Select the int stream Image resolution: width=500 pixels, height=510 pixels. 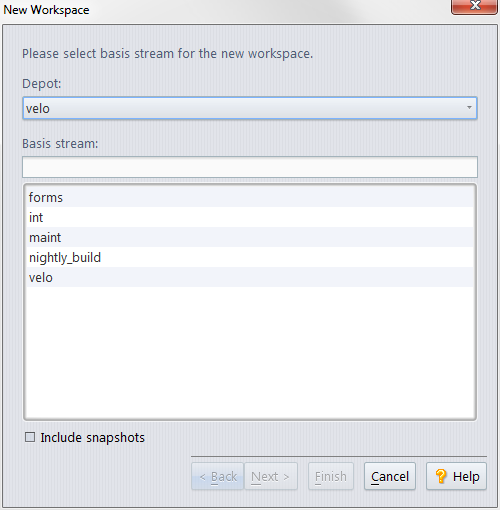pyautogui.click(x=250, y=217)
